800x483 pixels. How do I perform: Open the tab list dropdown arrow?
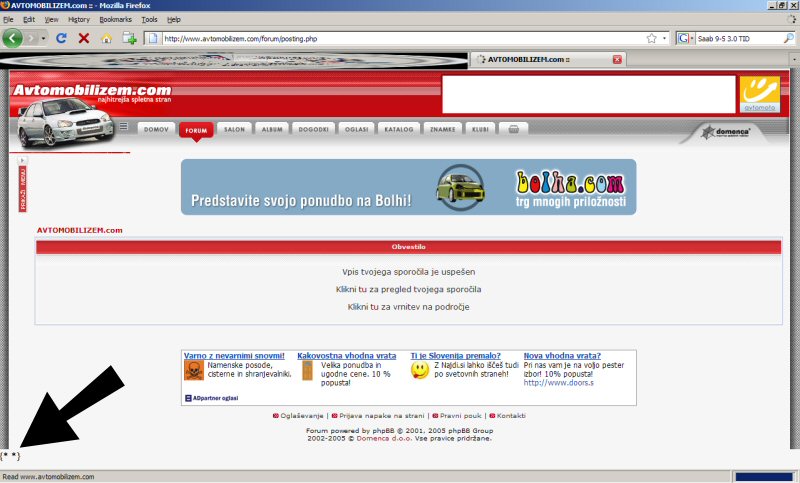795,60
